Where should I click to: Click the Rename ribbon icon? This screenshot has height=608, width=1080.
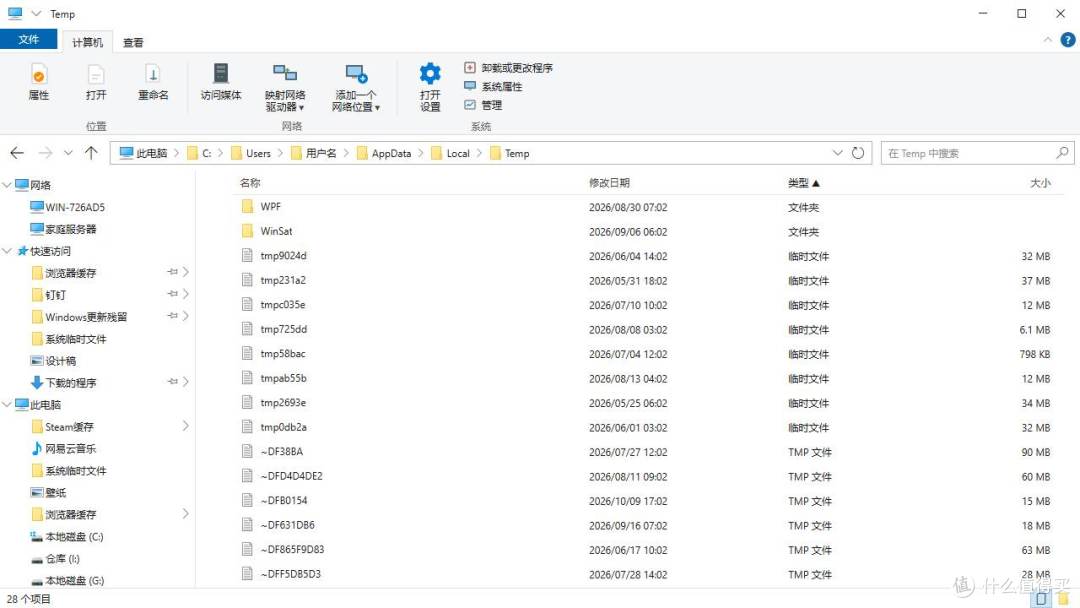point(153,83)
